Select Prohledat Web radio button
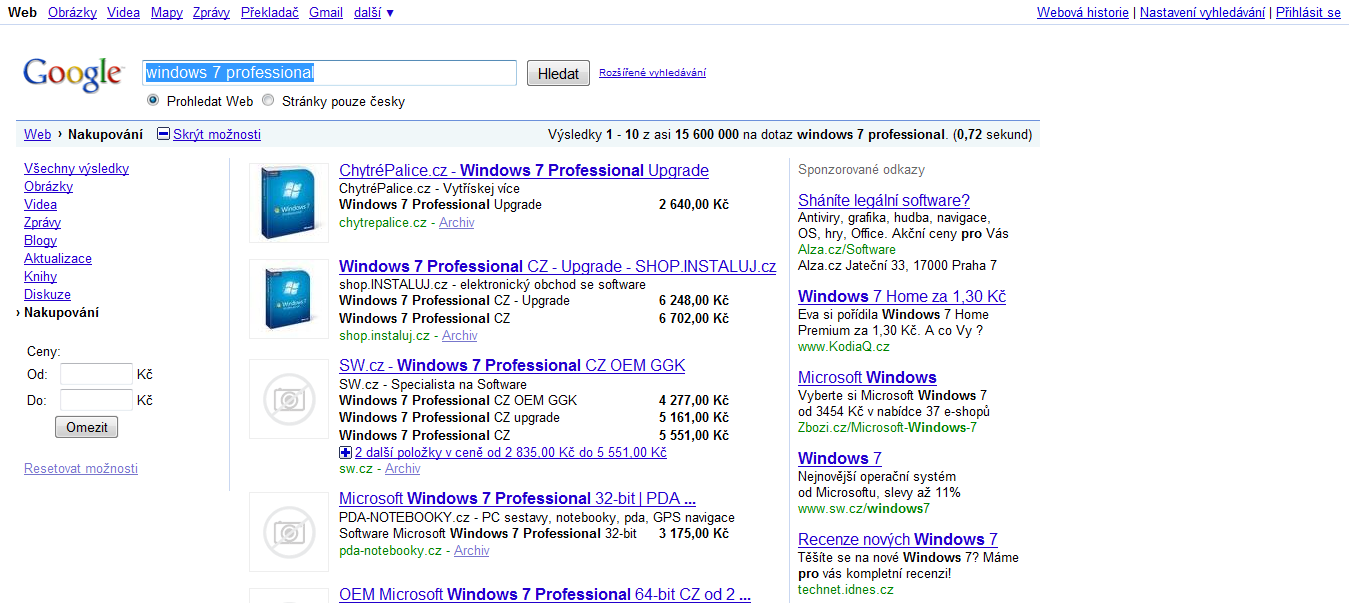Viewport: 1349px width, 603px height. (x=153, y=100)
